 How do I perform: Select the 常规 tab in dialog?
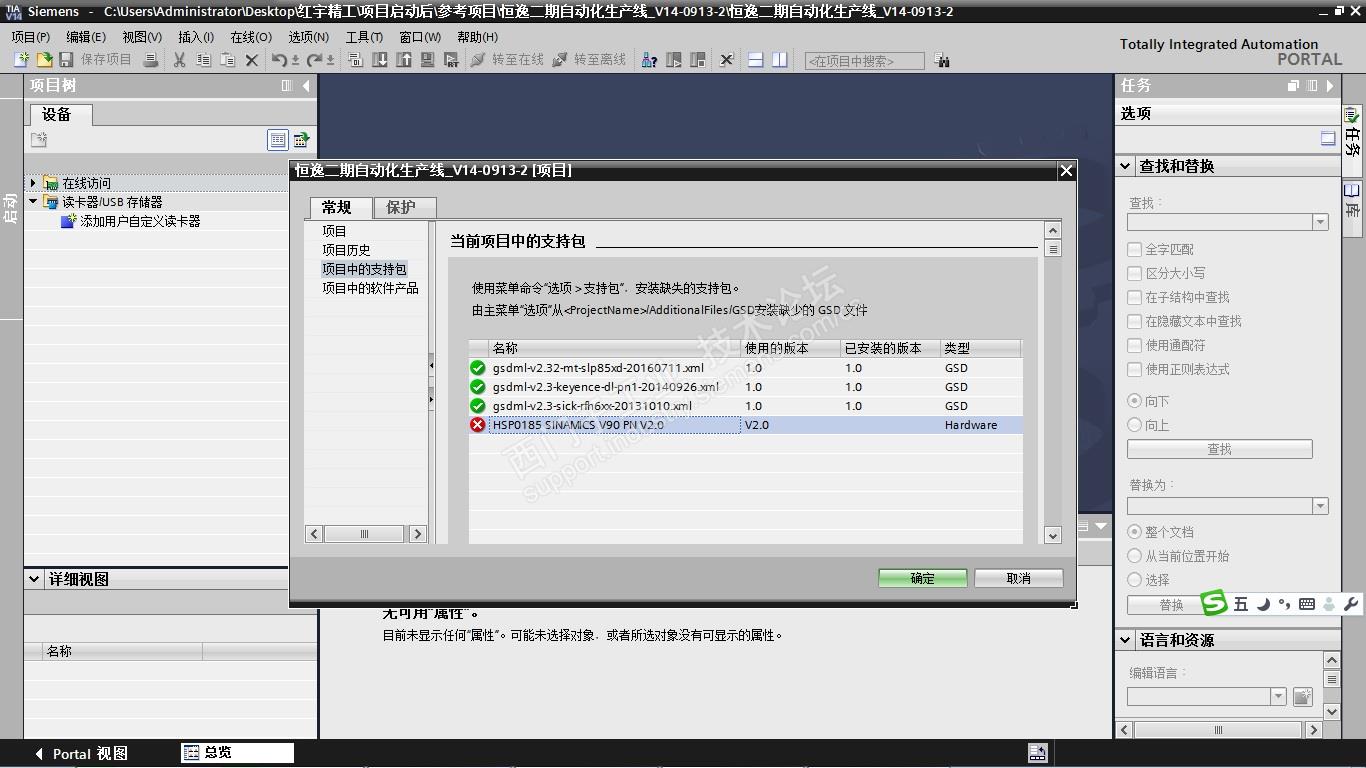pos(341,207)
